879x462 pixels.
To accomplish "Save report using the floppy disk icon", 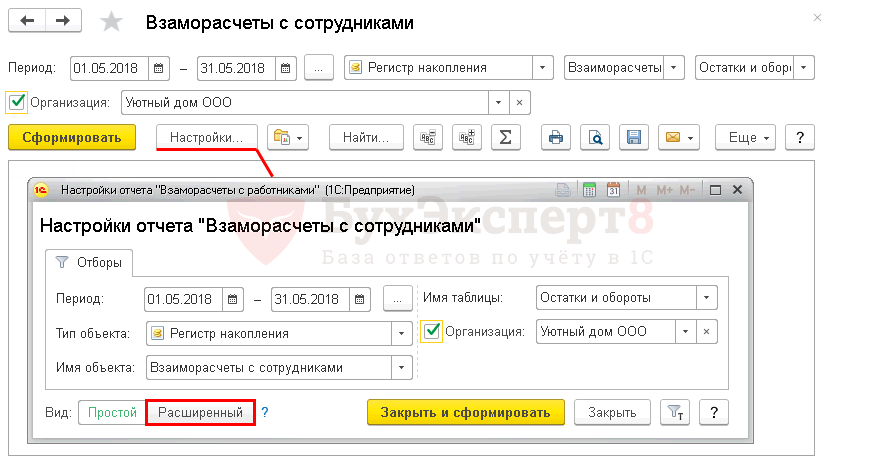I will coord(633,137).
